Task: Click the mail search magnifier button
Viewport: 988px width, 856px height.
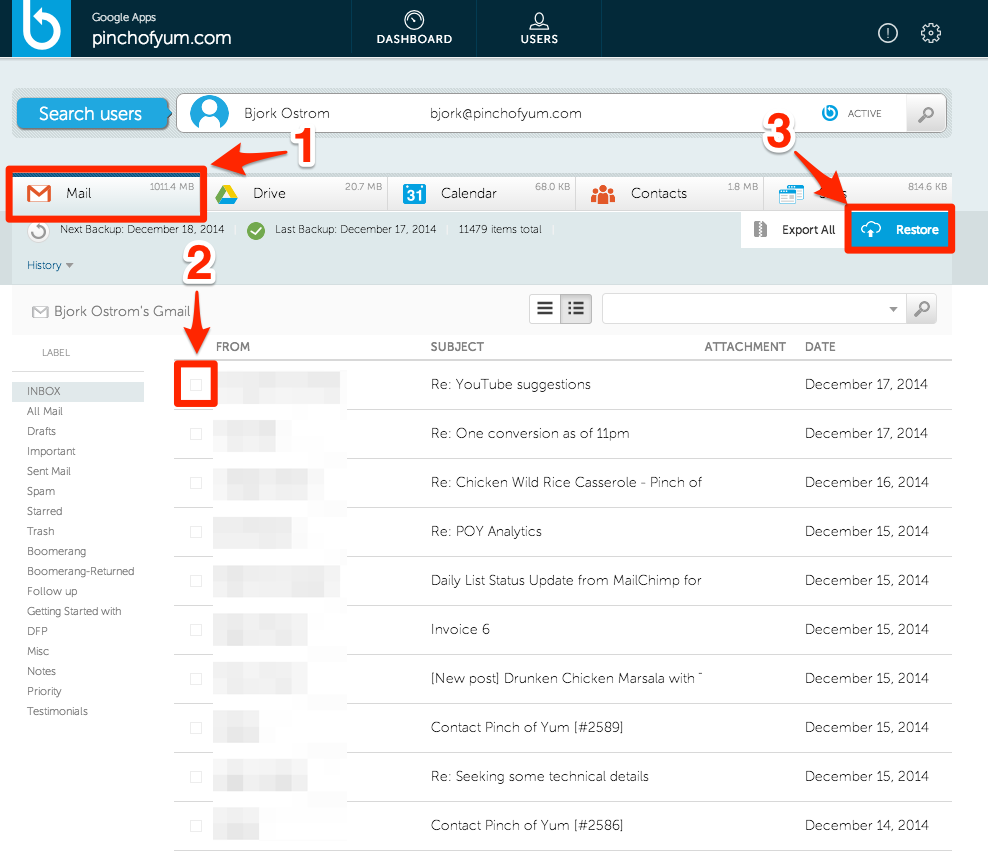Action: [x=921, y=309]
